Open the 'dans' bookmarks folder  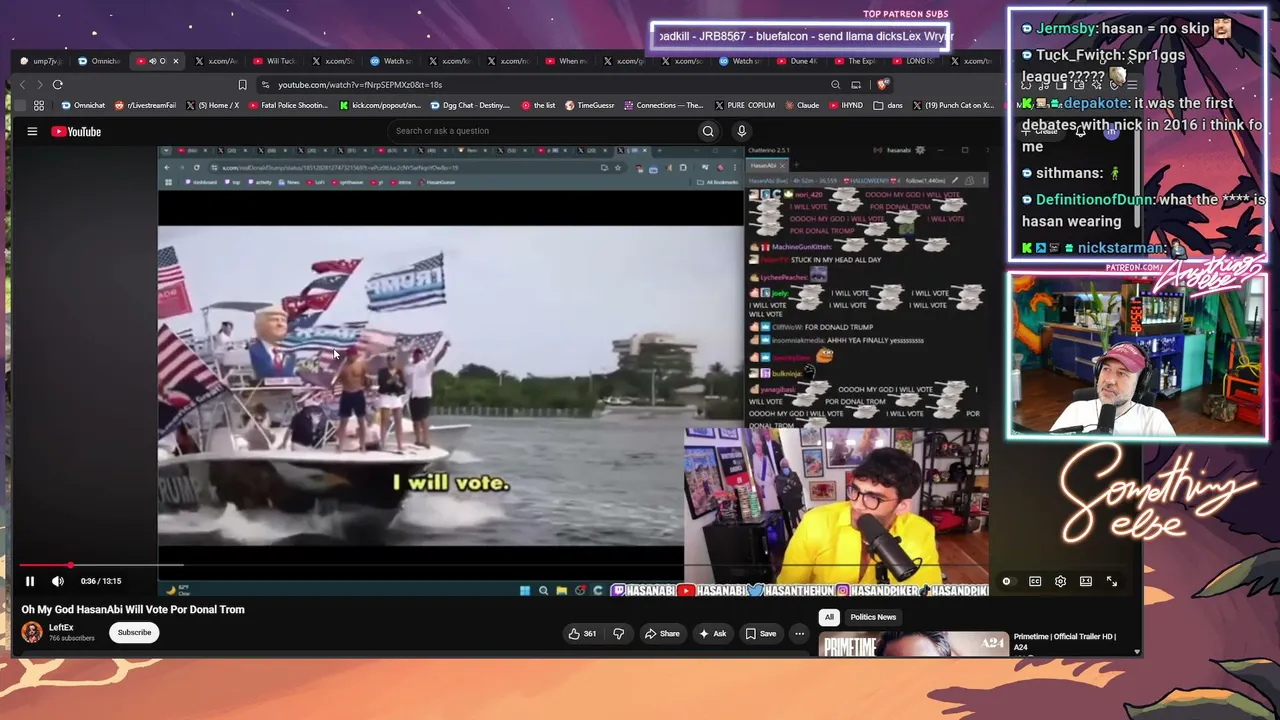point(888,105)
